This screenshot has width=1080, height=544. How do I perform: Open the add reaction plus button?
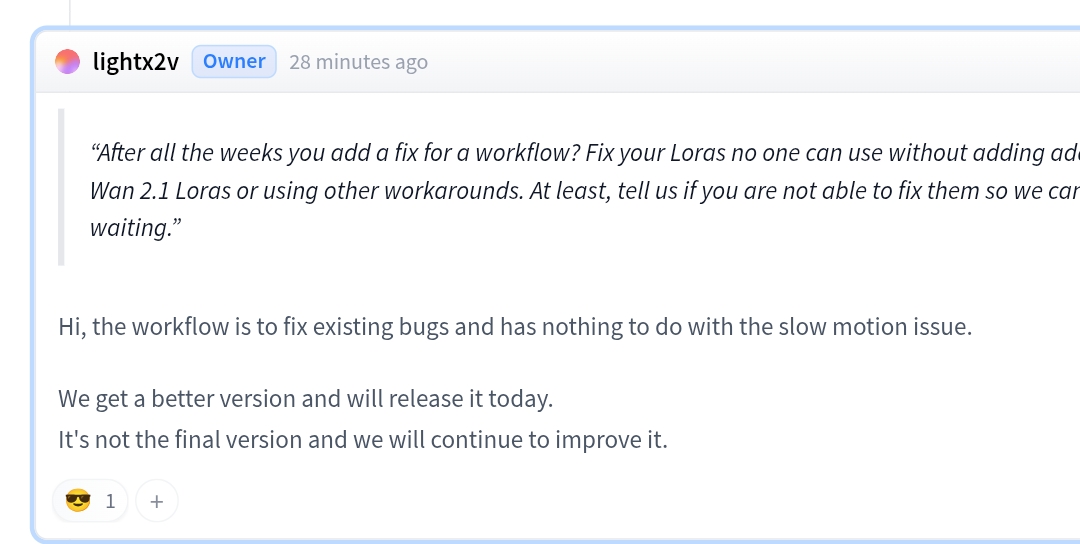click(x=156, y=501)
